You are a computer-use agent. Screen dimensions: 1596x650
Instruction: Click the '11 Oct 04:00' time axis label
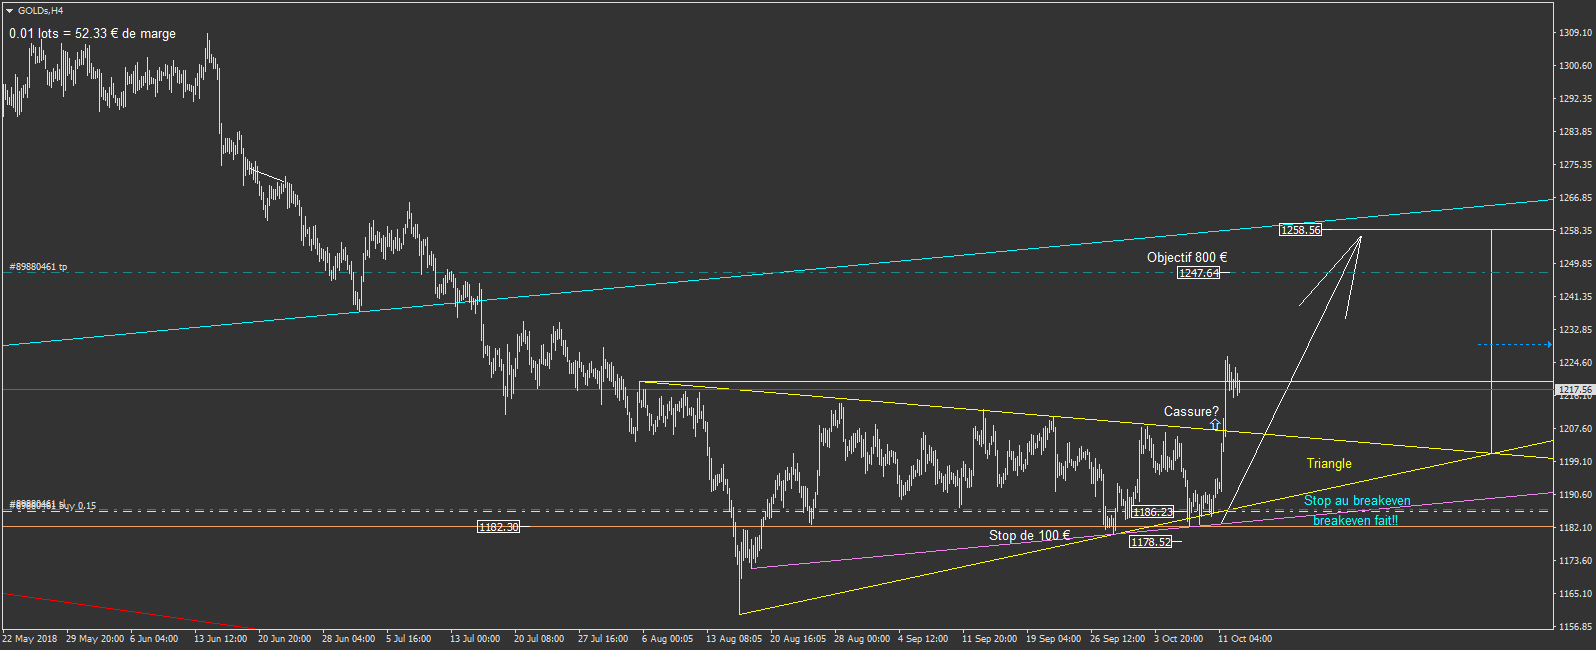1244,638
